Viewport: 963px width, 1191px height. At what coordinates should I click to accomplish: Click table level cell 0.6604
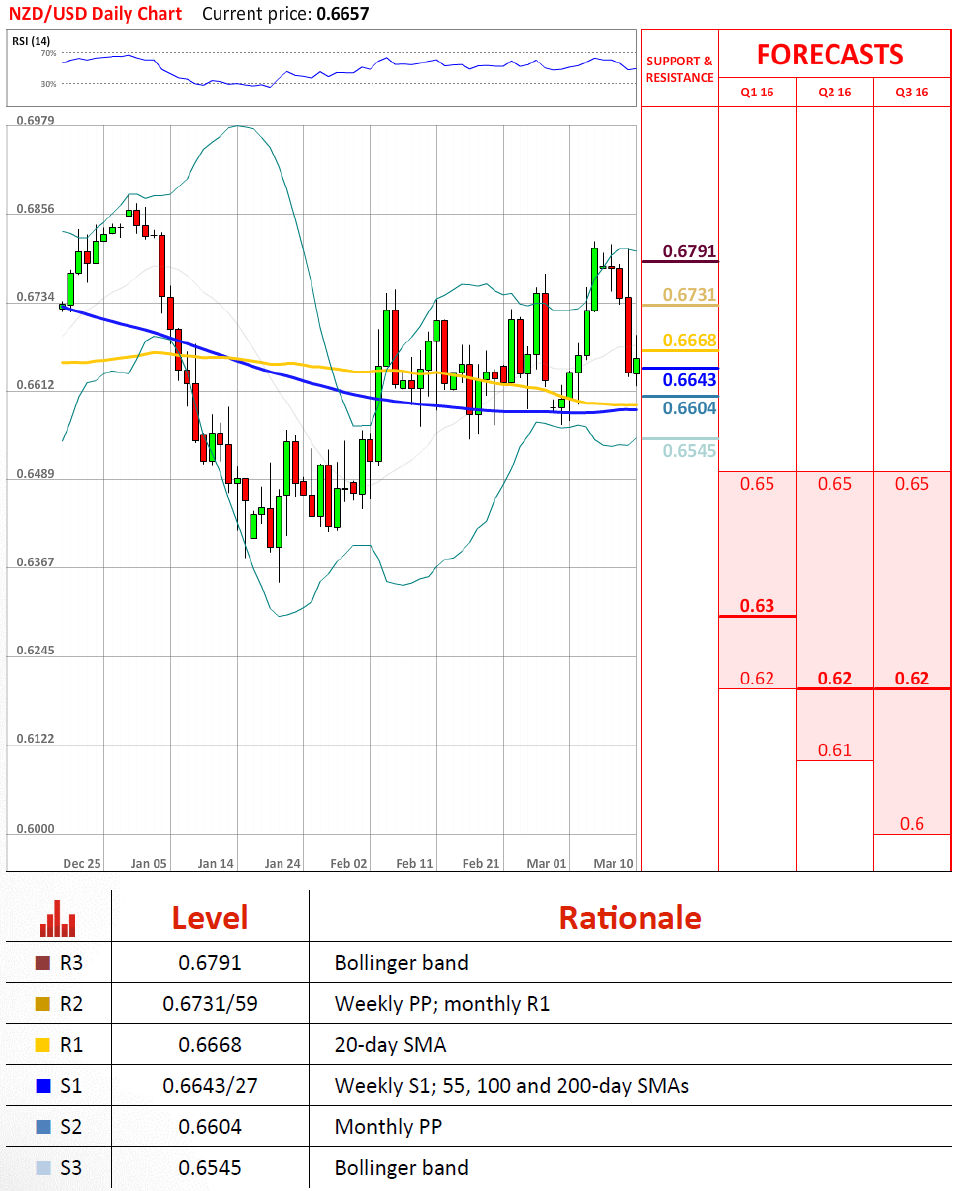click(x=210, y=1126)
